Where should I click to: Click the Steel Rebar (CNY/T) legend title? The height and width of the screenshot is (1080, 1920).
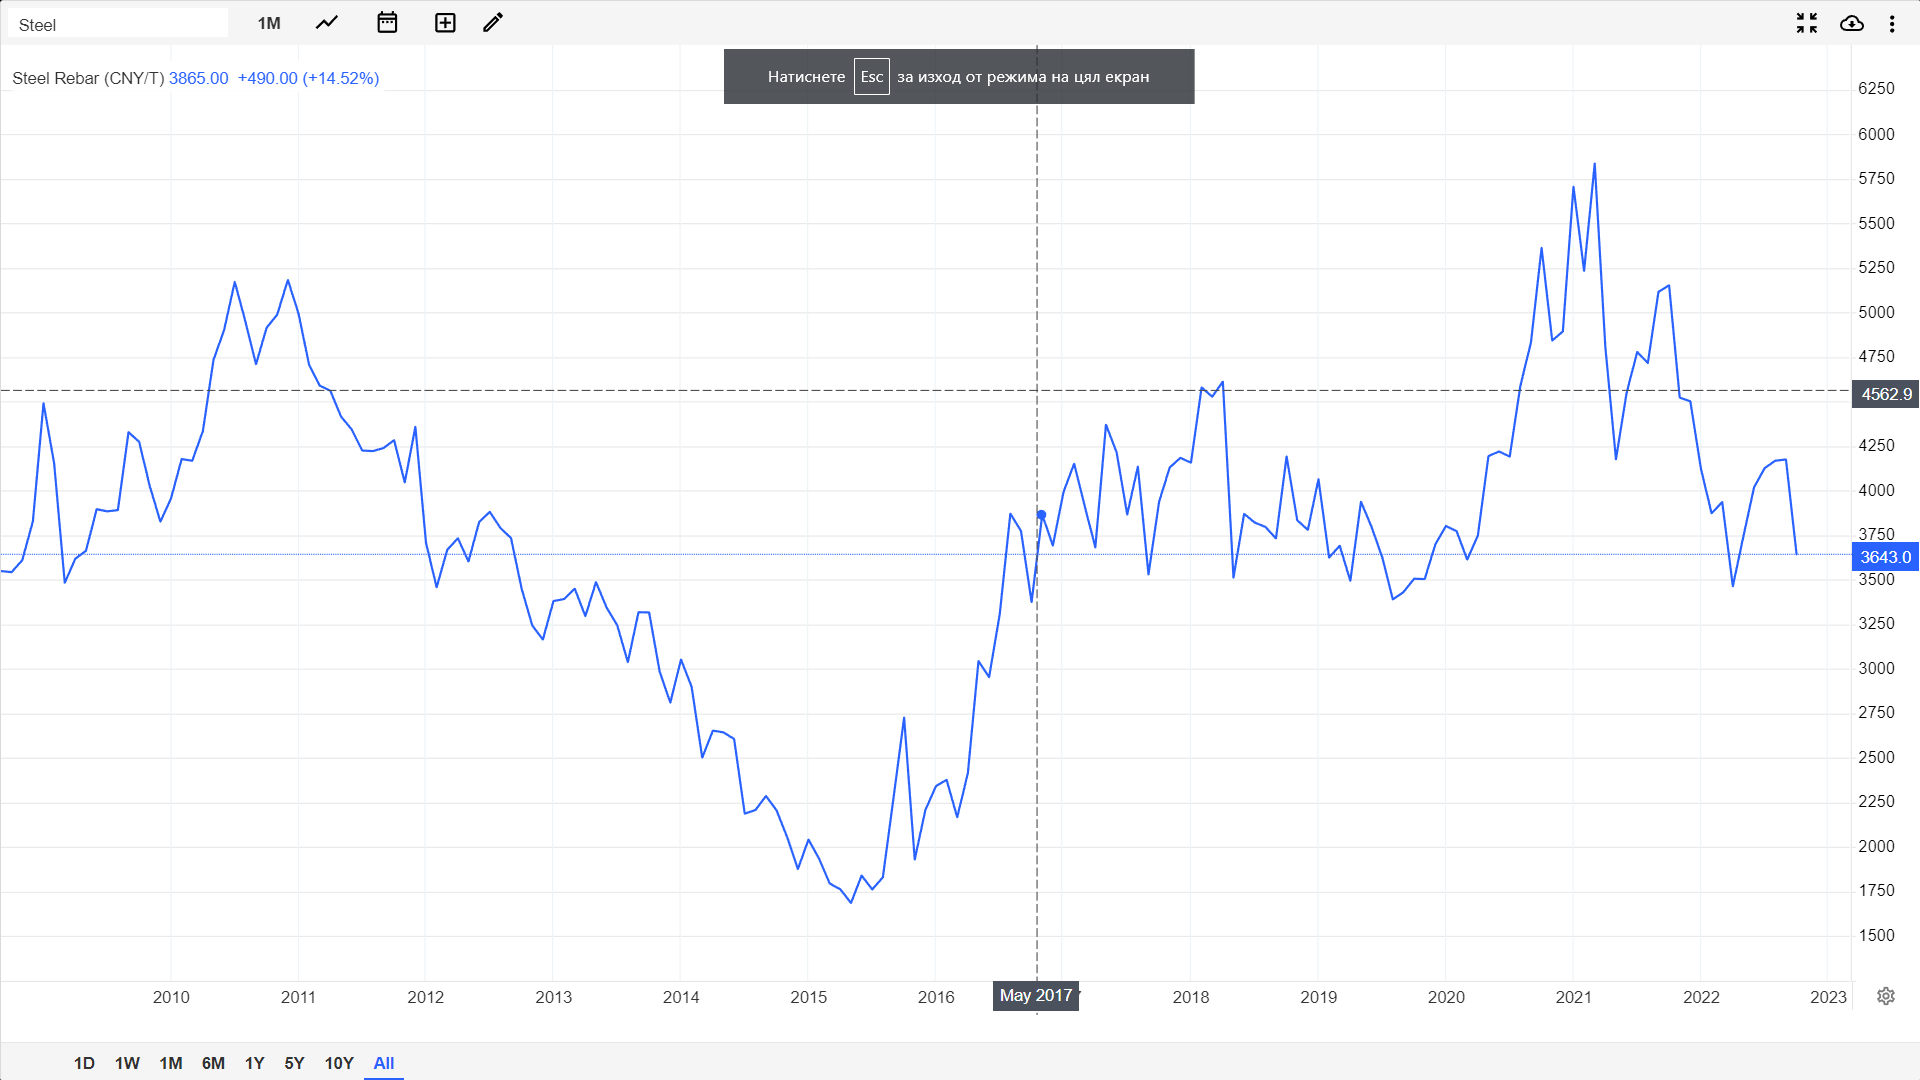click(88, 78)
